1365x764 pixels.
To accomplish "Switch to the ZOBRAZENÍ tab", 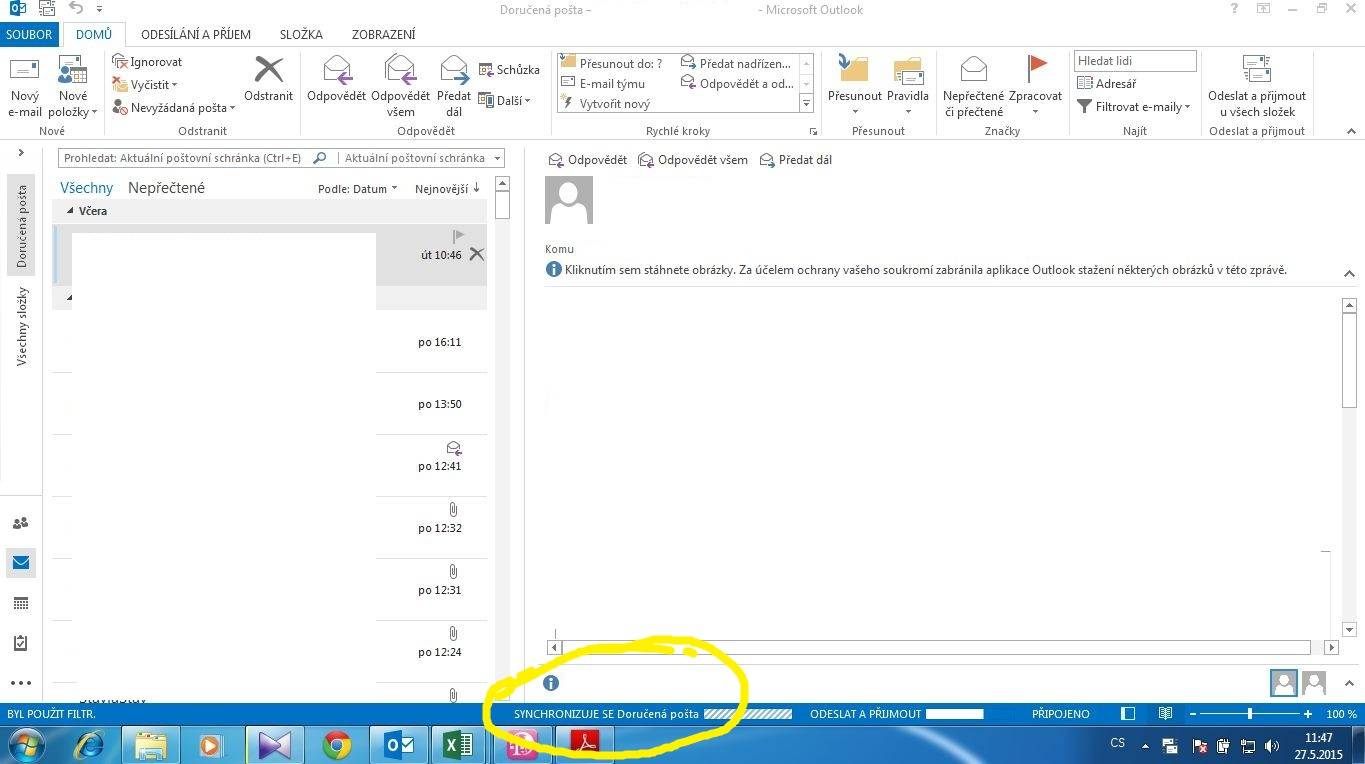I will pyautogui.click(x=382, y=34).
